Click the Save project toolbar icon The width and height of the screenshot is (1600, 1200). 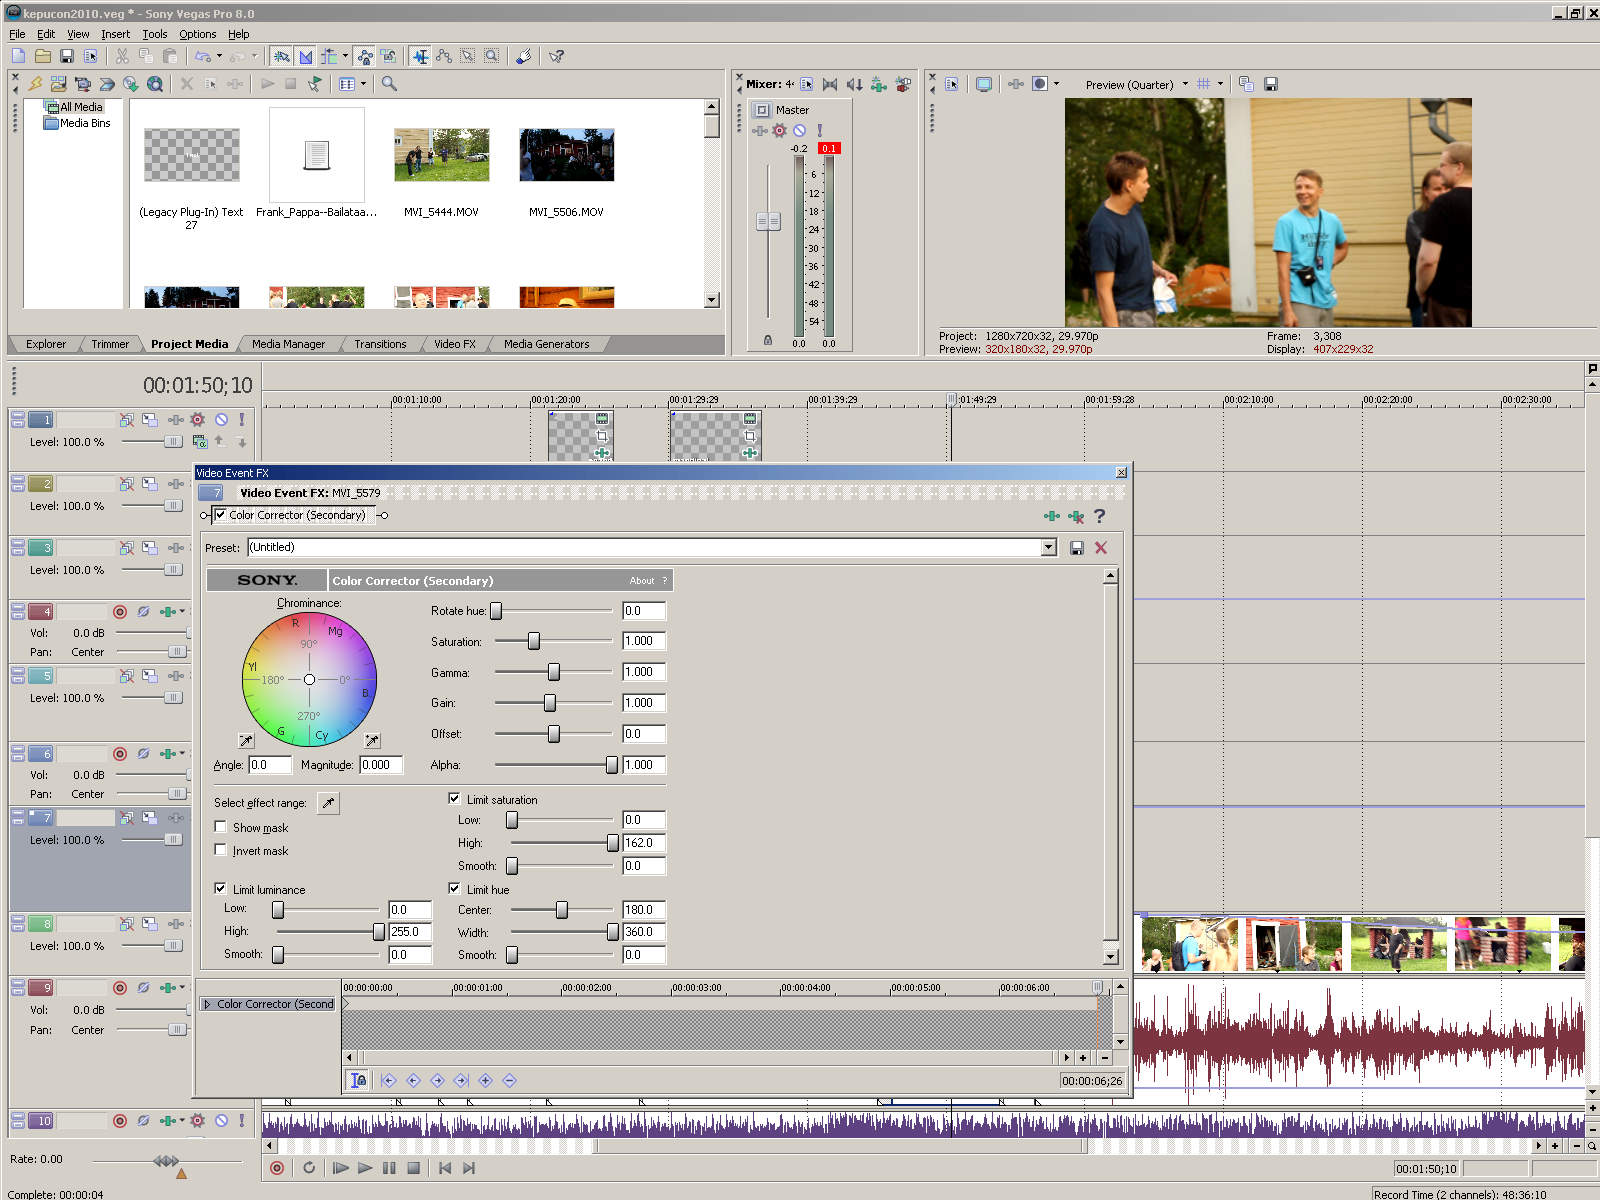click(67, 57)
